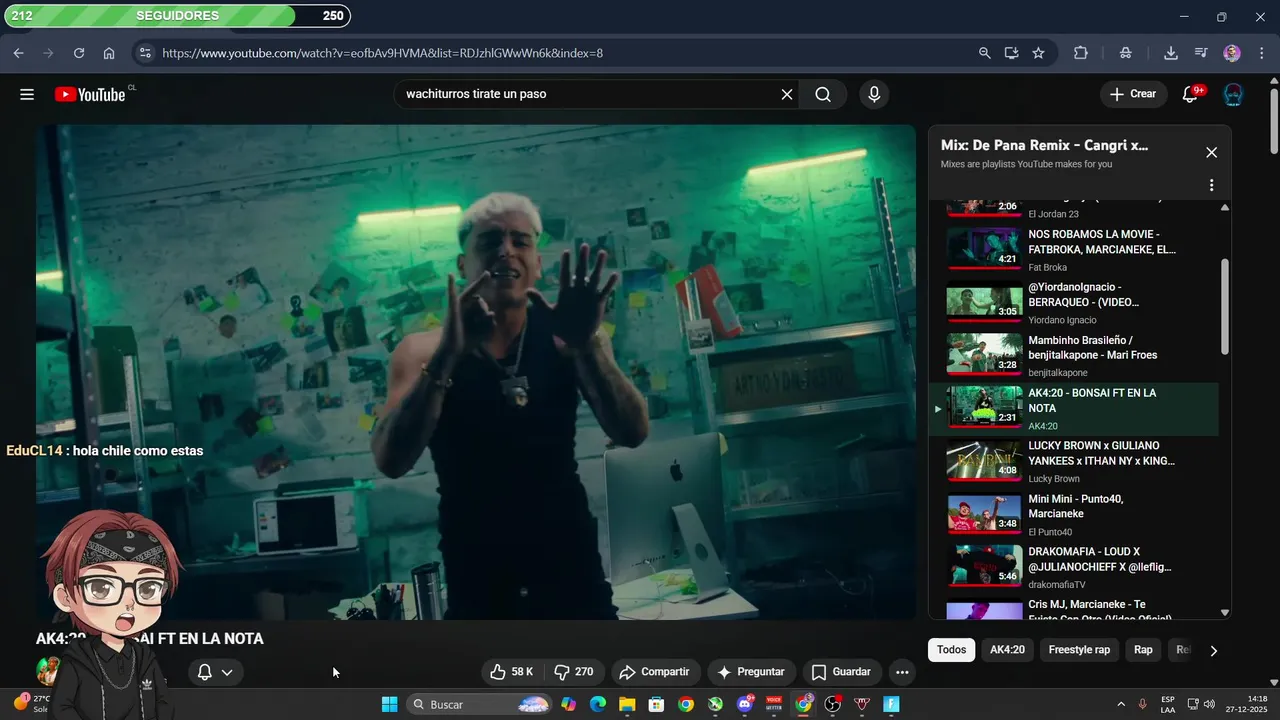Open more actions three-dot under video
Image resolution: width=1280 pixels, height=720 pixels.
click(x=902, y=672)
